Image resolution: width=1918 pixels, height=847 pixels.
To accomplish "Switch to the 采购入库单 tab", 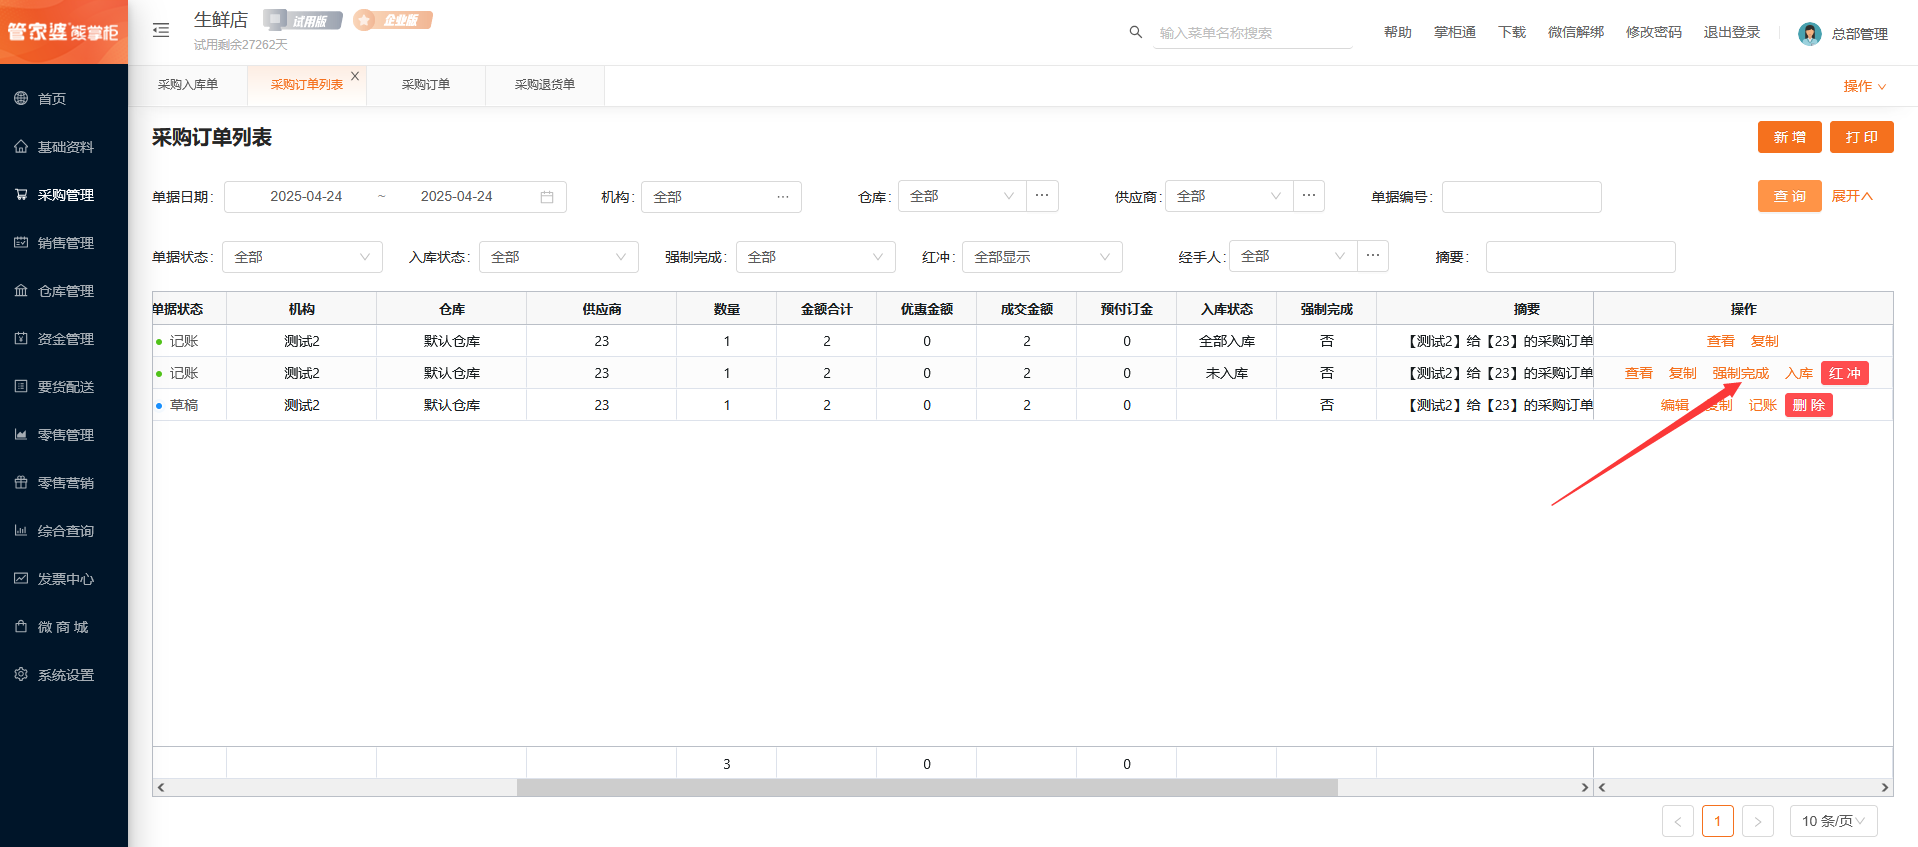I will (x=188, y=85).
